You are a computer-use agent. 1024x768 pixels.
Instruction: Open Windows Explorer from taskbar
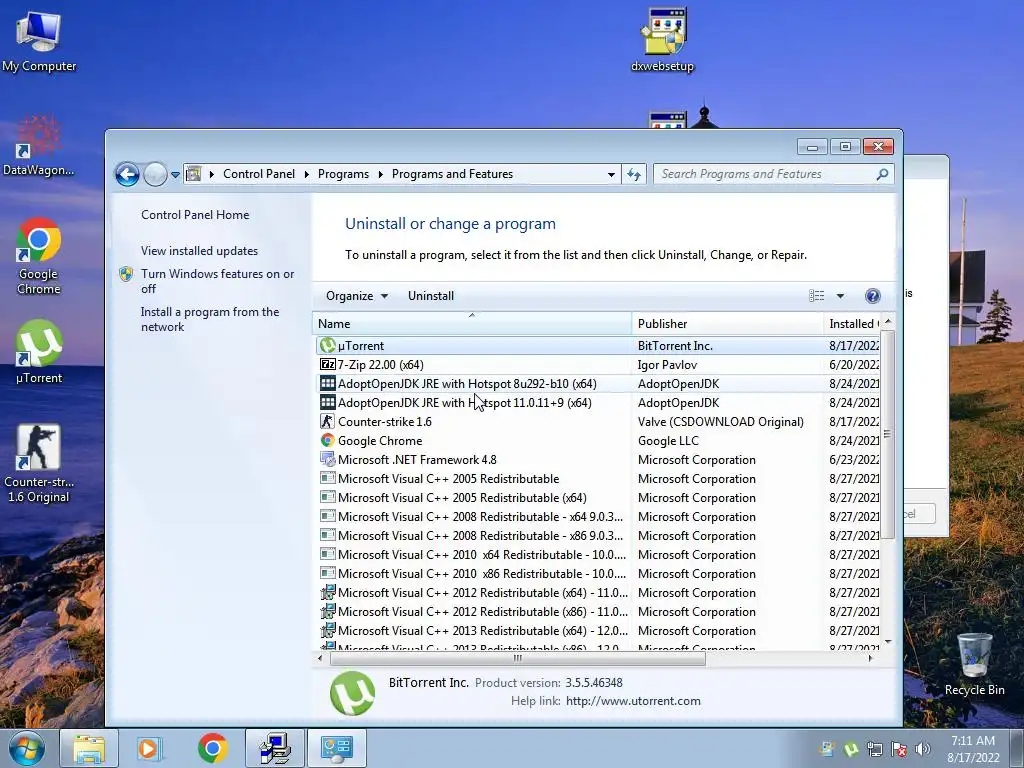tap(89, 748)
